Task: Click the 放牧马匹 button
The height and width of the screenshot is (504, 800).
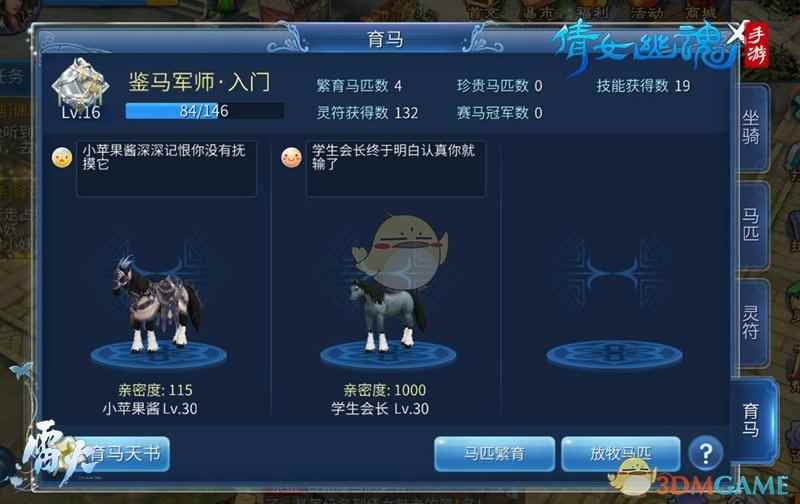Action: pyautogui.click(x=620, y=453)
